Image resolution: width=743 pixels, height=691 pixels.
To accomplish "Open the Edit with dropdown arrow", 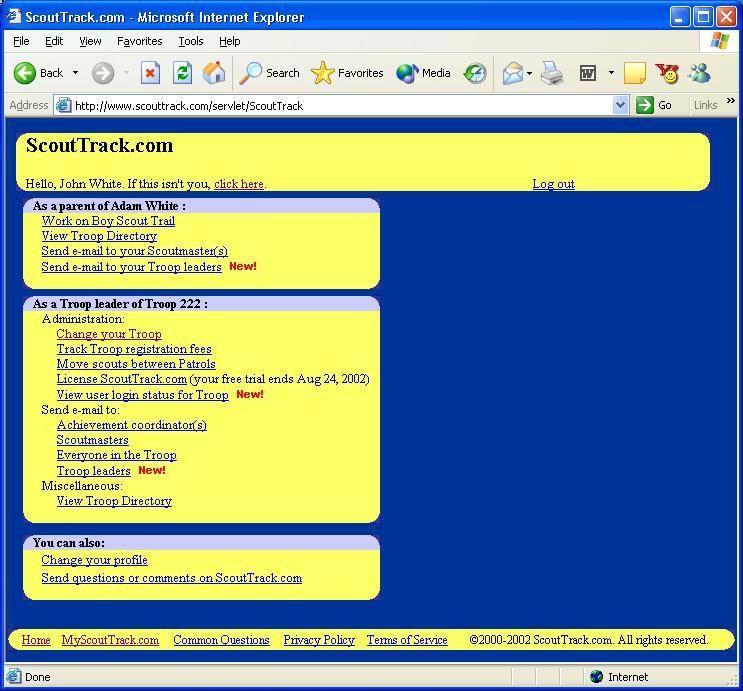I will (x=611, y=73).
